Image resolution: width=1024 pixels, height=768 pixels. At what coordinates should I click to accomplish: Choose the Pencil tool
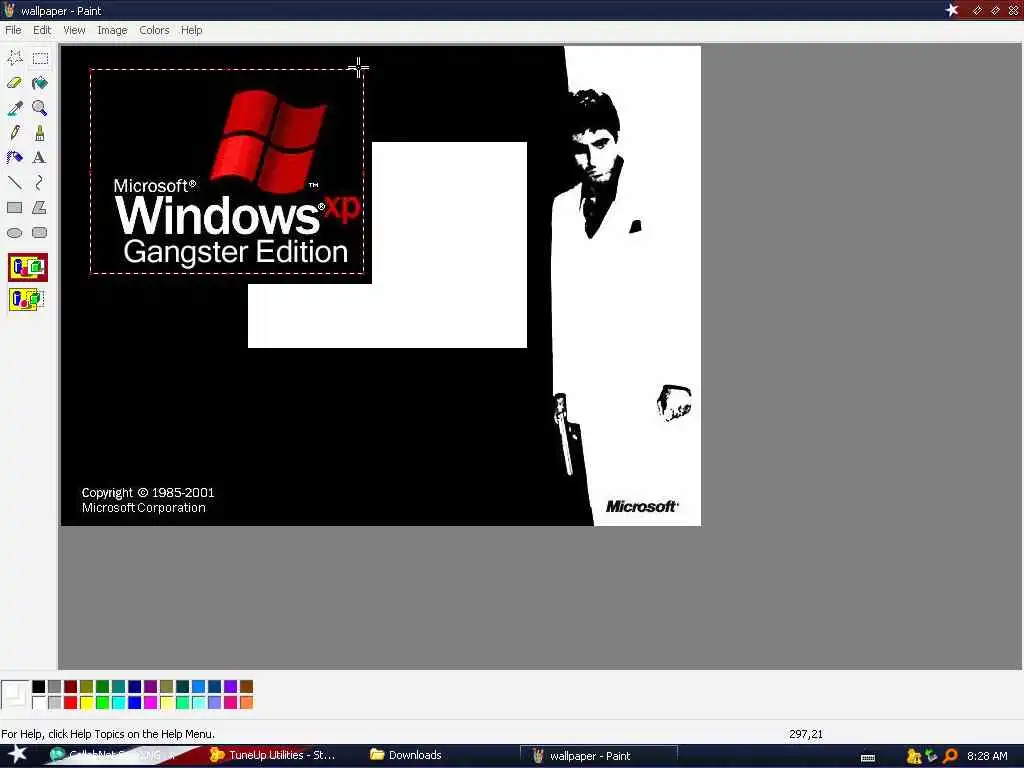tap(14, 133)
